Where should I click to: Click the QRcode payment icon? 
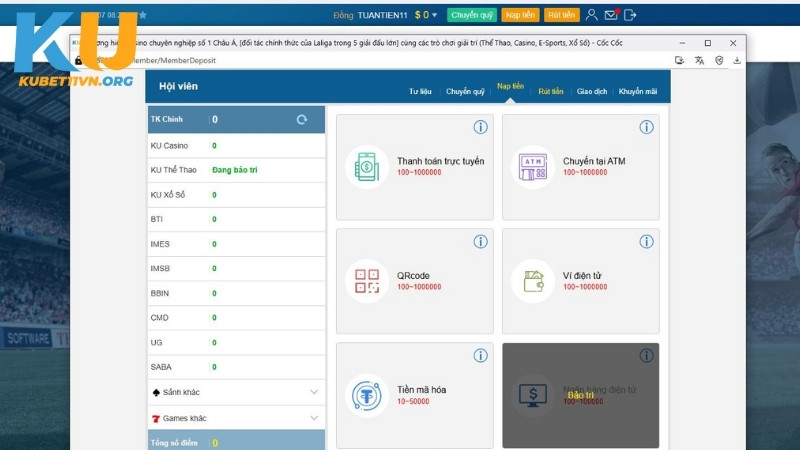click(x=367, y=281)
